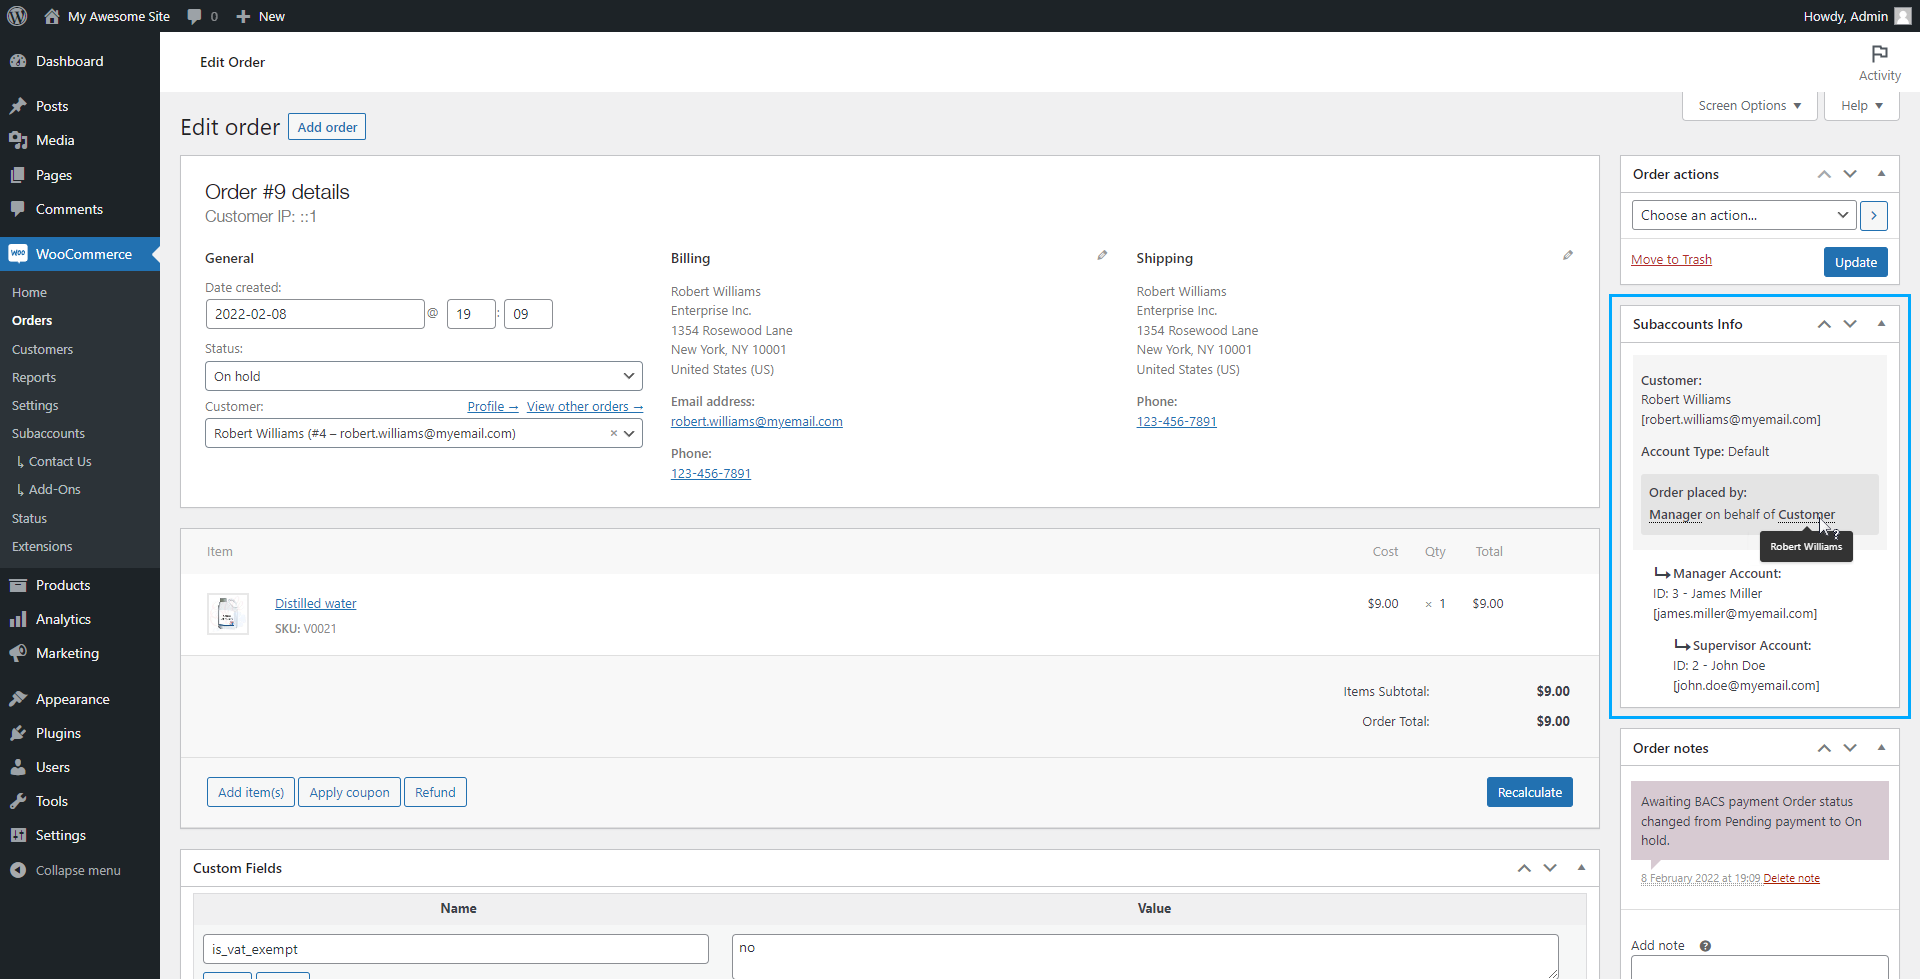Edit shipping address pencil icon

click(1568, 256)
